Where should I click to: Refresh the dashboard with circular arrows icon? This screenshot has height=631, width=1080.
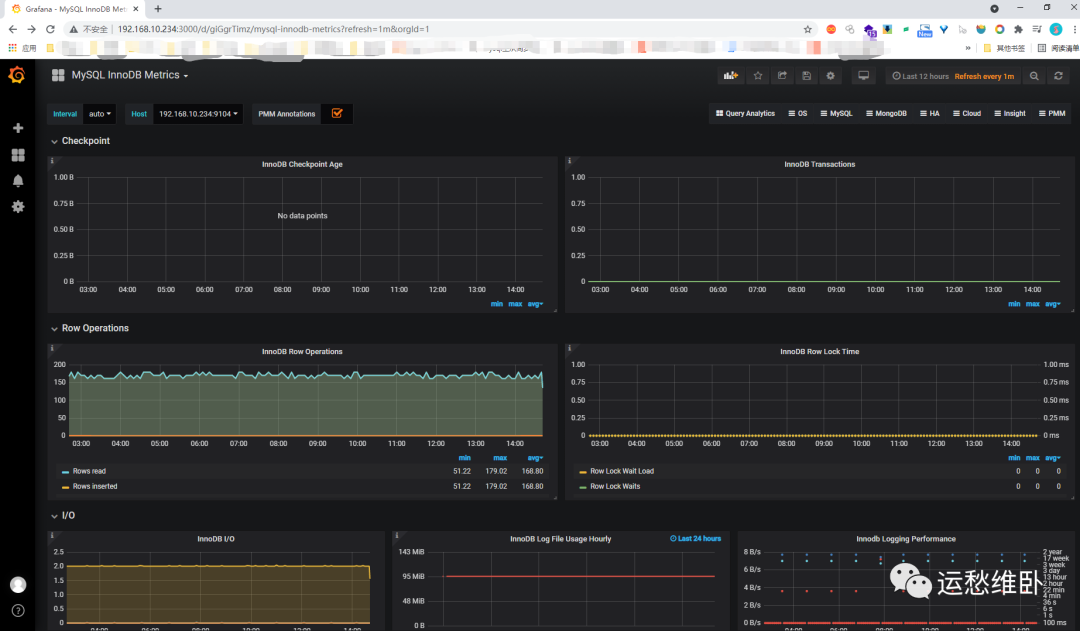point(1059,76)
